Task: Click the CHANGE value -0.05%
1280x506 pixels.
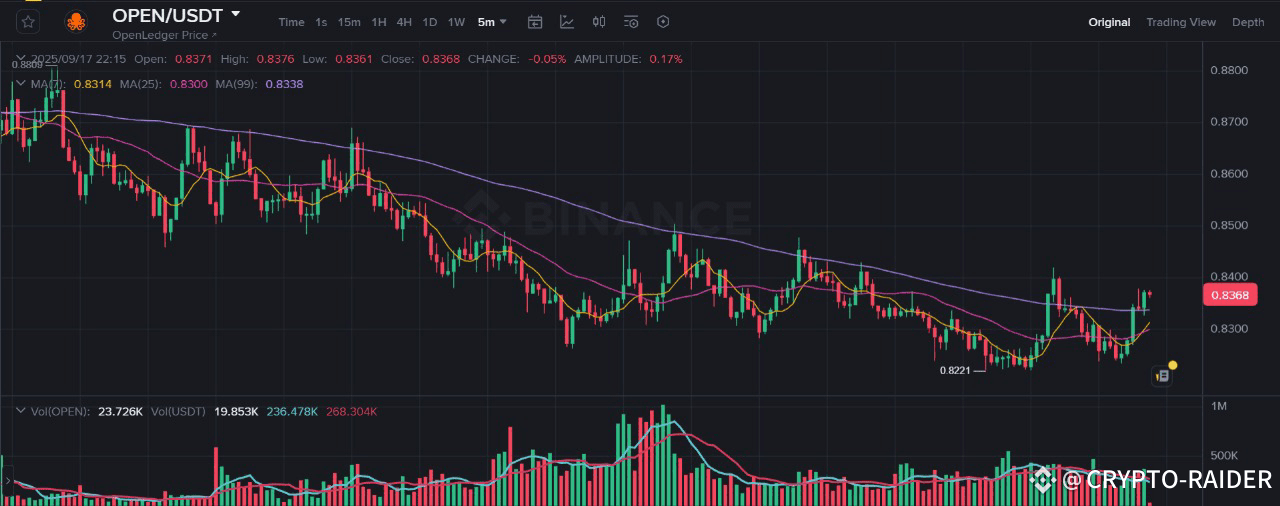Action: point(547,59)
